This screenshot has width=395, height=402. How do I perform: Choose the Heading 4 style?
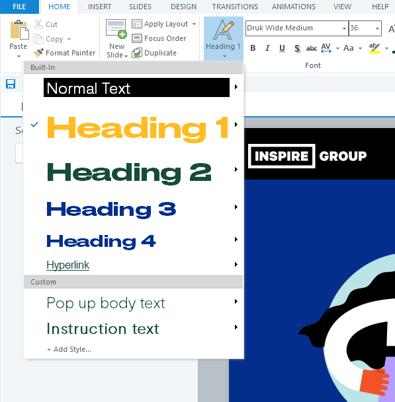[101, 241]
